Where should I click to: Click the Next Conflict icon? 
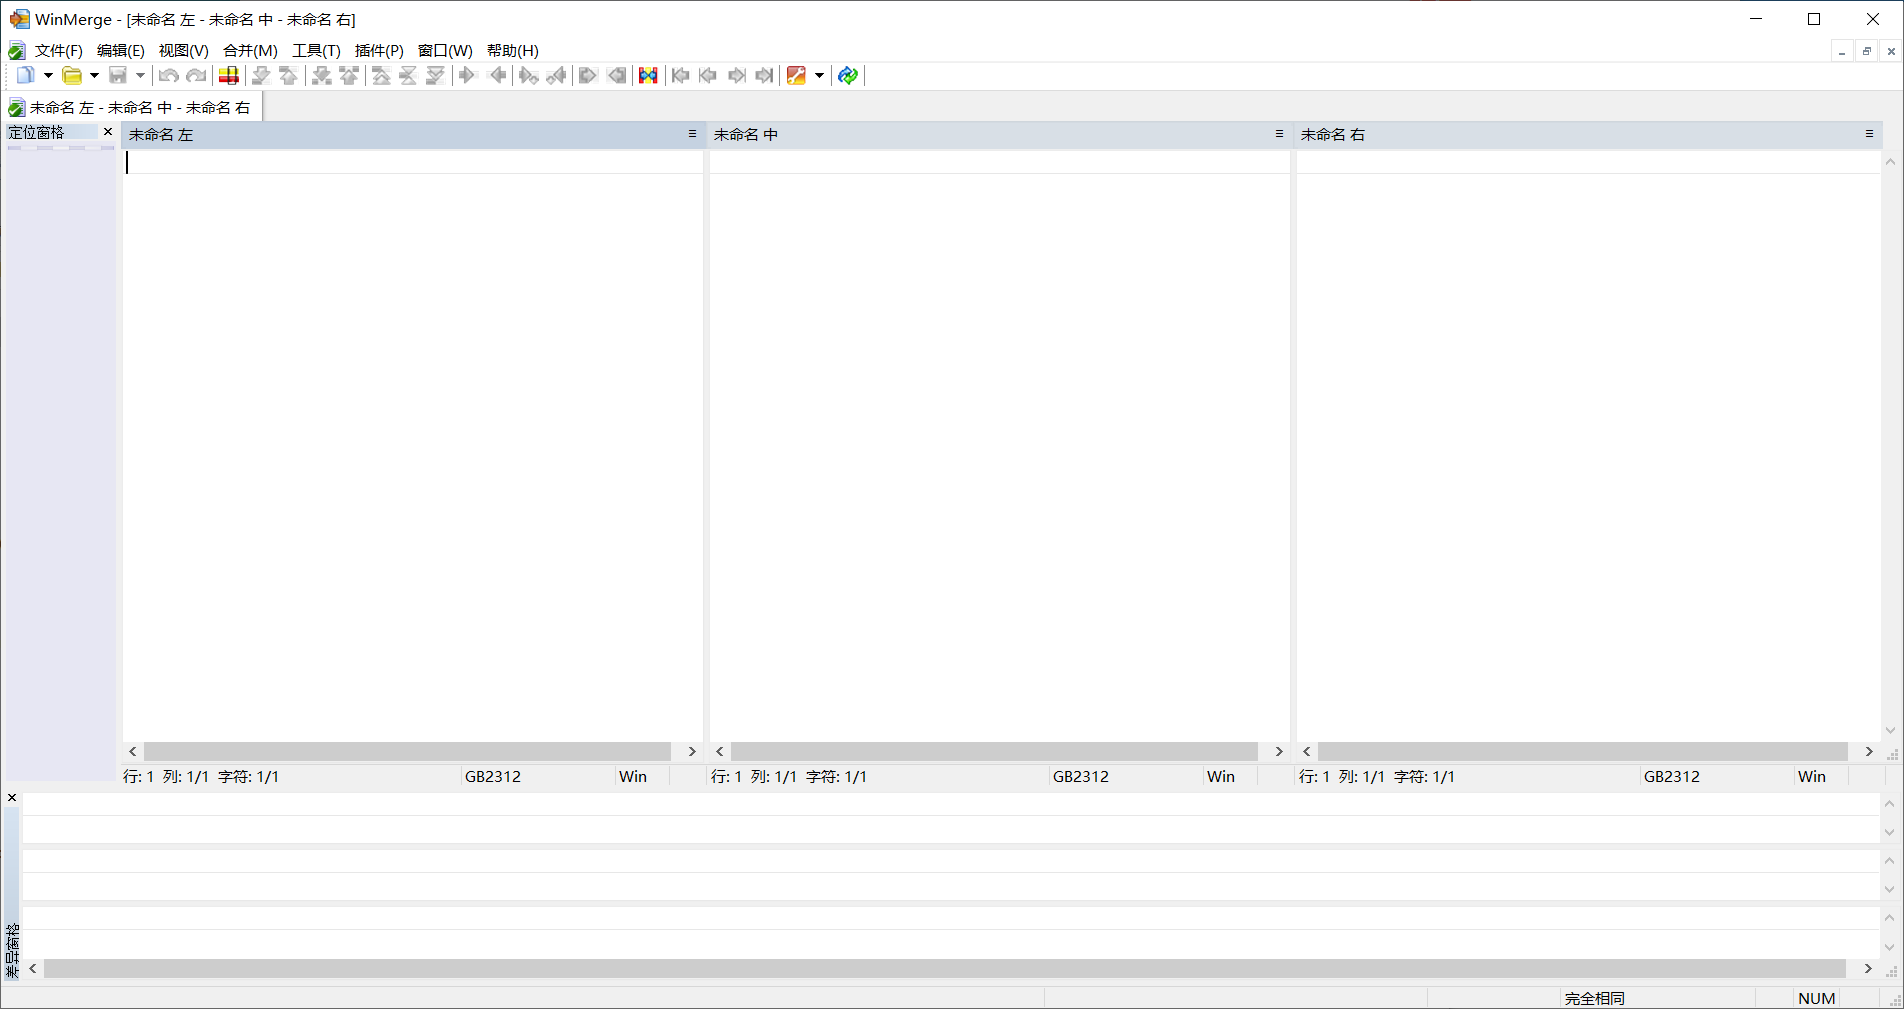pos(321,75)
